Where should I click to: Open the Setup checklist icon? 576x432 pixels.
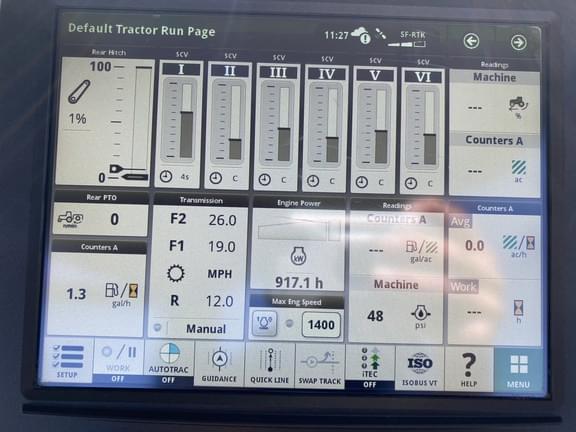point(67,360)
